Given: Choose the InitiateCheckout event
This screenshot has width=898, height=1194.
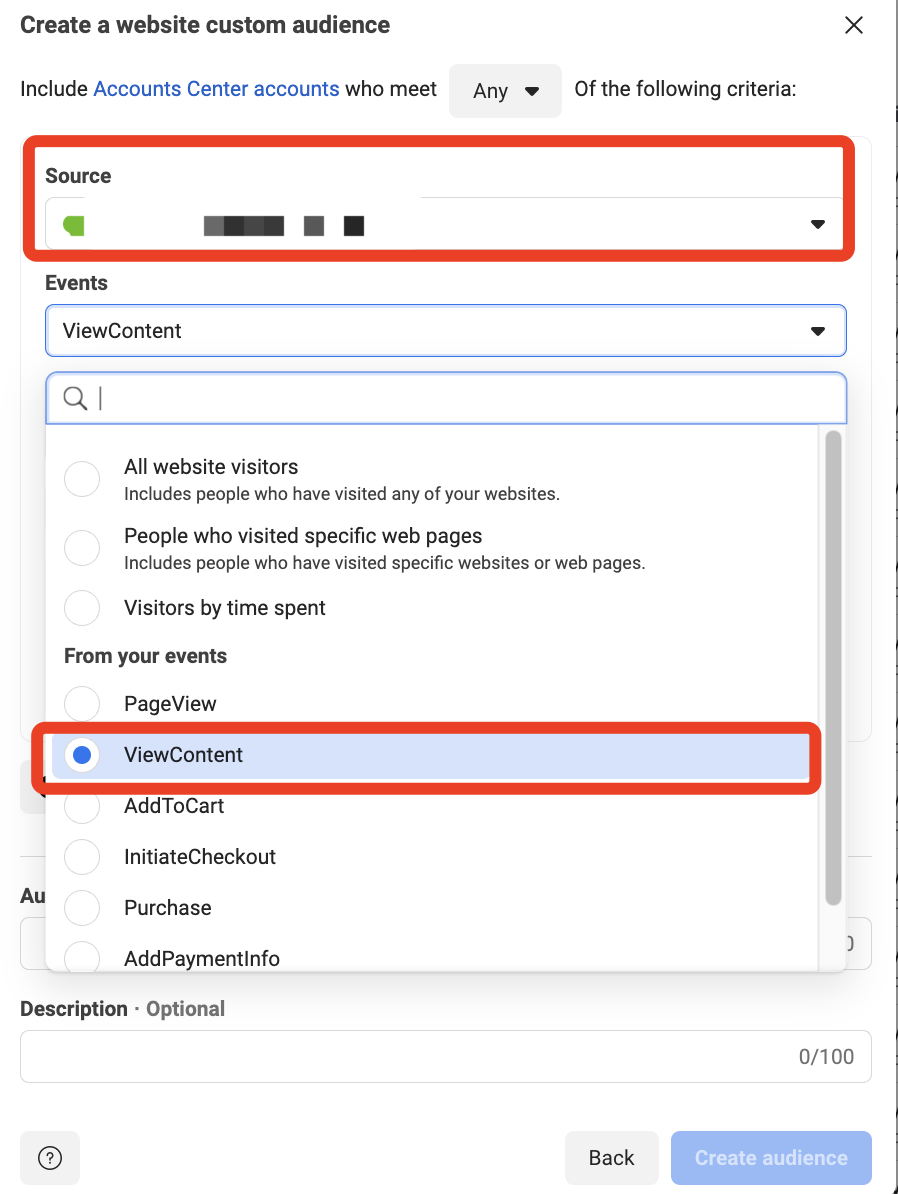Looking at the screenshot, I should click(x=82, y=857).
